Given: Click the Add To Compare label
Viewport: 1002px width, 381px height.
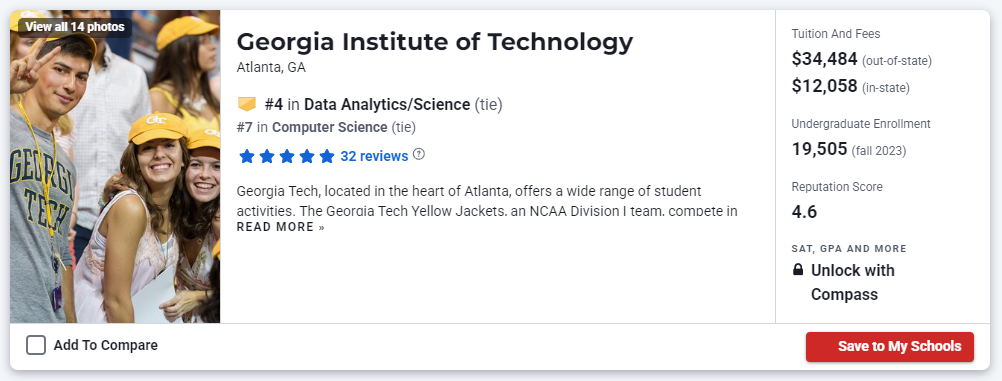Looking at the screenshot, I should point(105,346).
